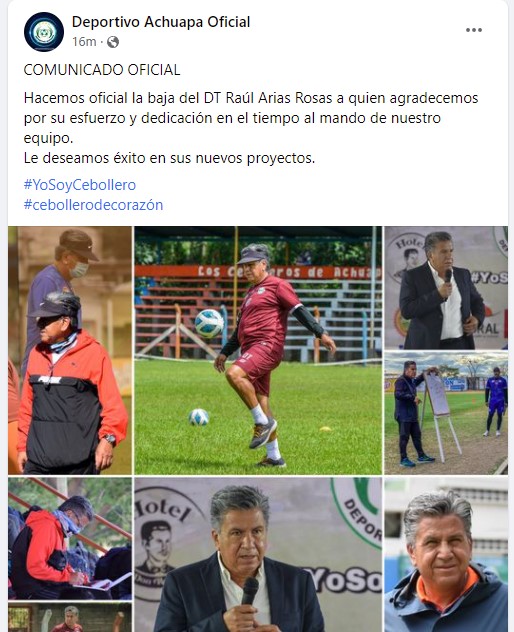The width and height of the screenshot is (514, 632).
Task: Click the 'Le deseamos éxito' sentence
Action: click(x=169, y=158)
